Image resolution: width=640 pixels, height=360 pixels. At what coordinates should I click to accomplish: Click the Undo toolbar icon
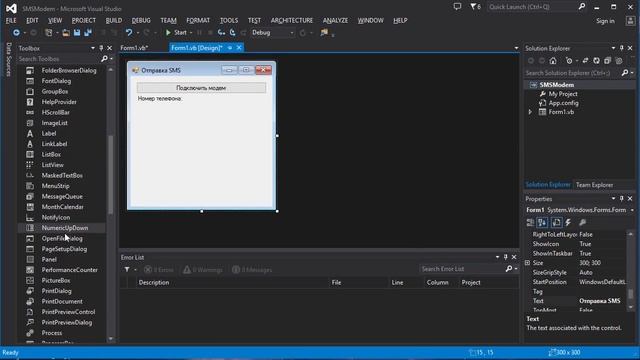pos(129,33)
